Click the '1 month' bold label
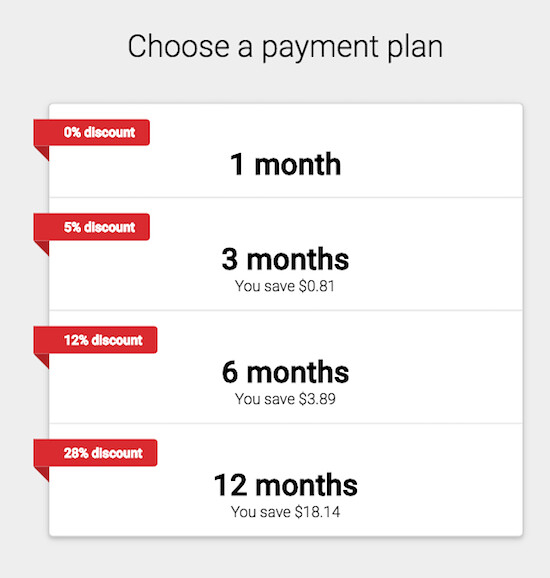 click(285, 164)
